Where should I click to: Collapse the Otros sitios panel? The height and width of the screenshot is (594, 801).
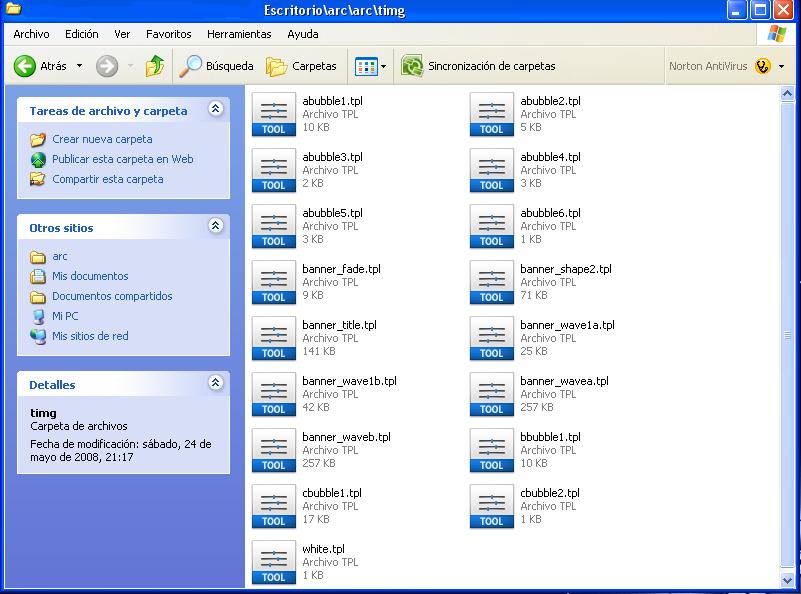(x=215, y=227)
